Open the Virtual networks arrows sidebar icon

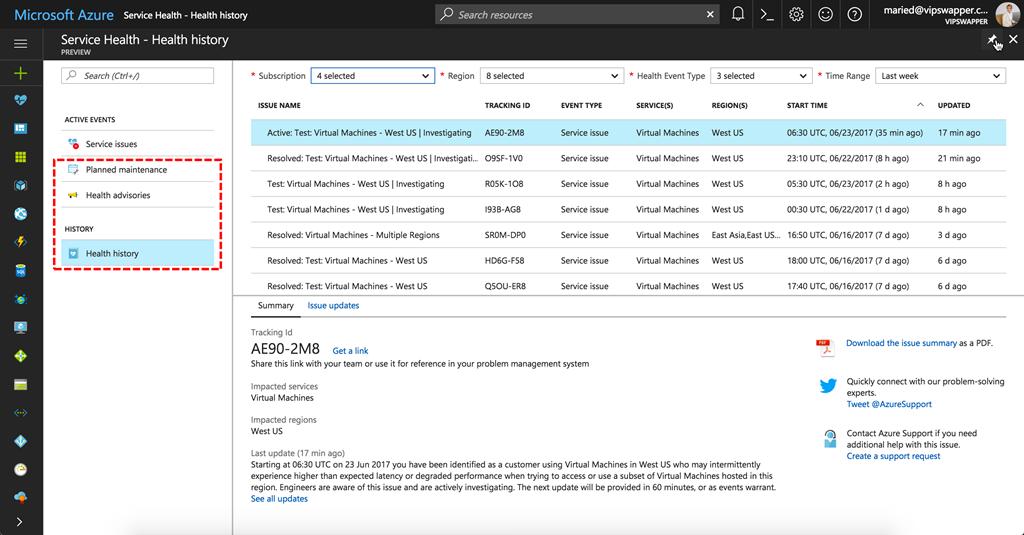(x=20, y=413)
